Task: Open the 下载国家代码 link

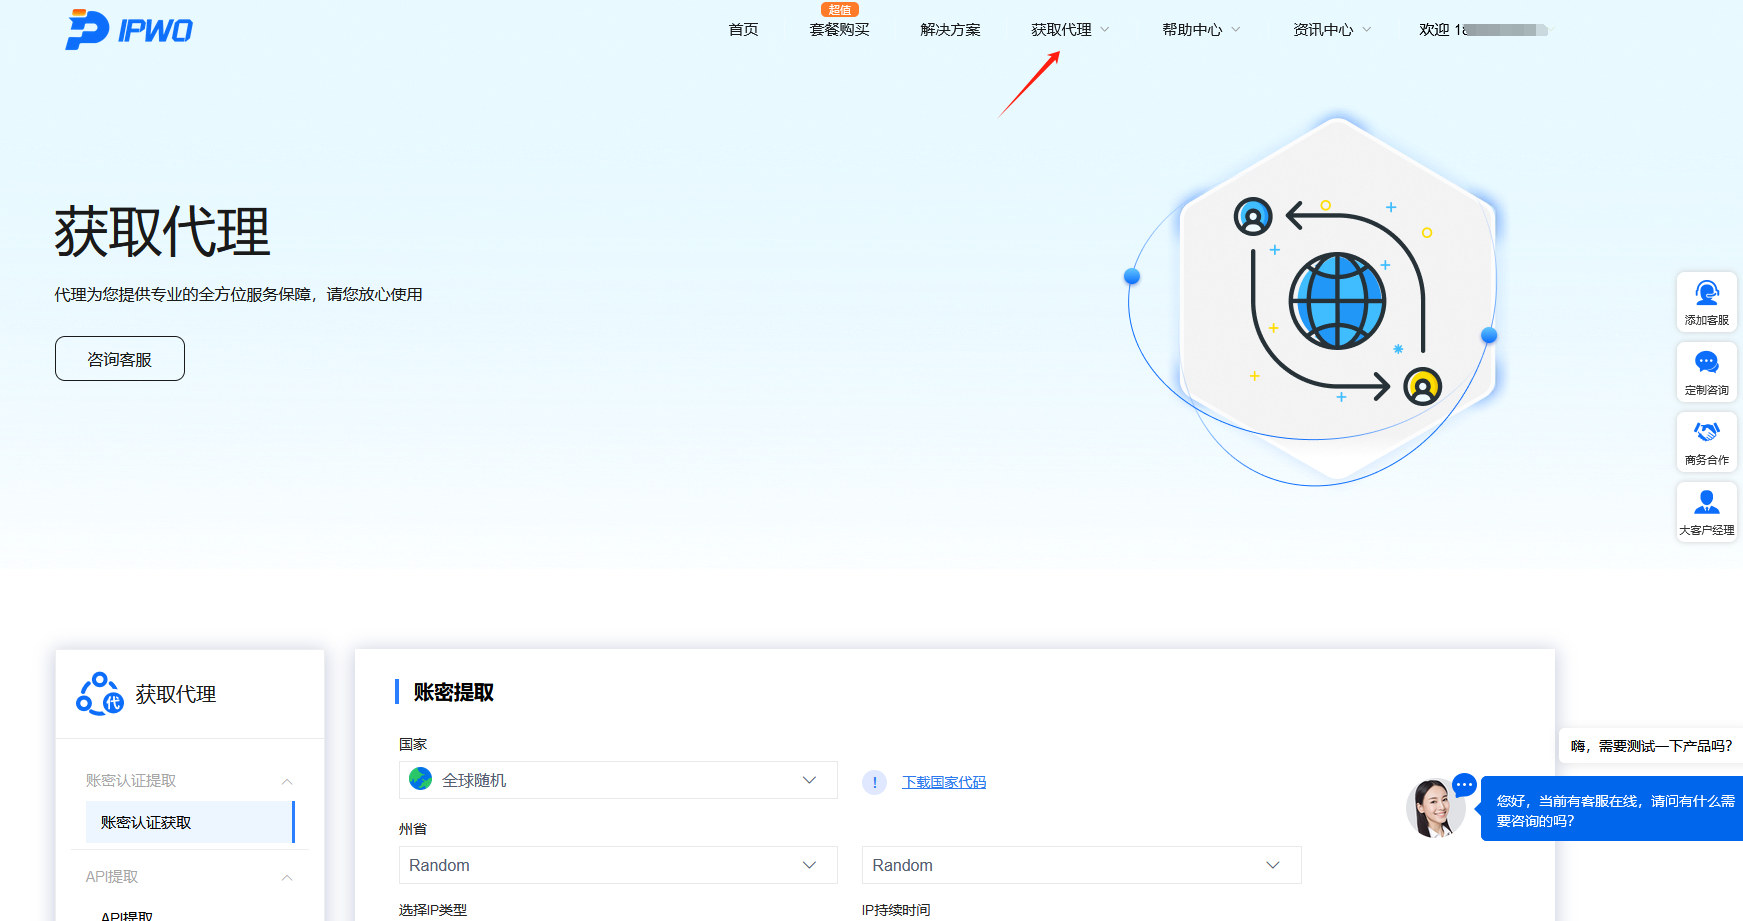Action: [x=943, y=782]
